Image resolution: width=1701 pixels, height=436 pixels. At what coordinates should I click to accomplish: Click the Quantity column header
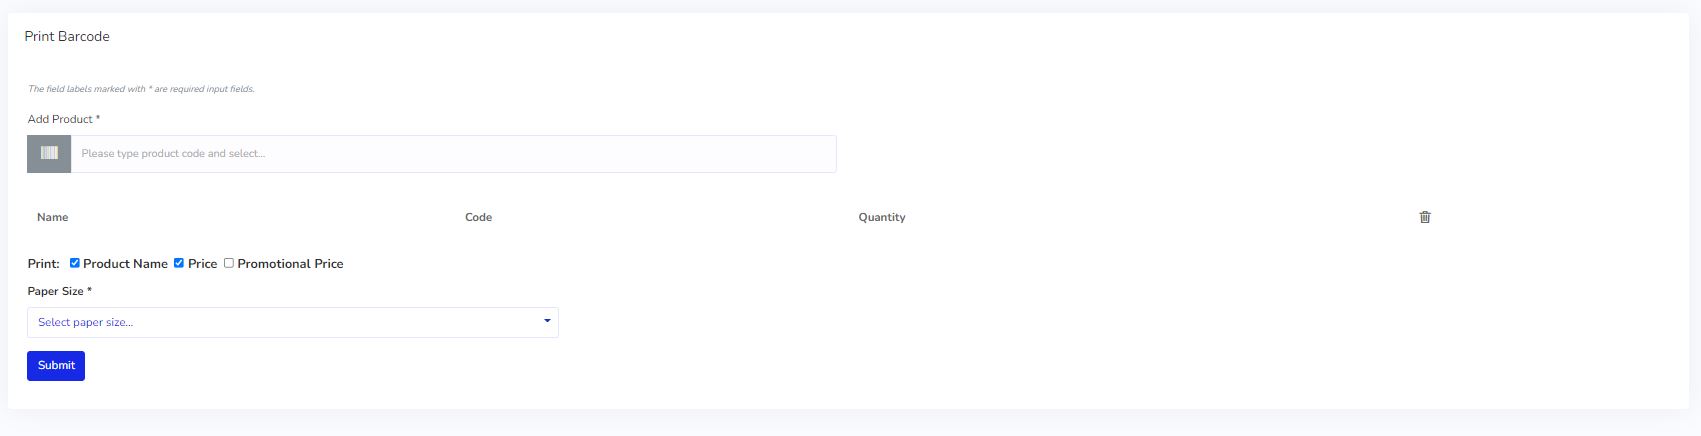[x=881, y=217]
